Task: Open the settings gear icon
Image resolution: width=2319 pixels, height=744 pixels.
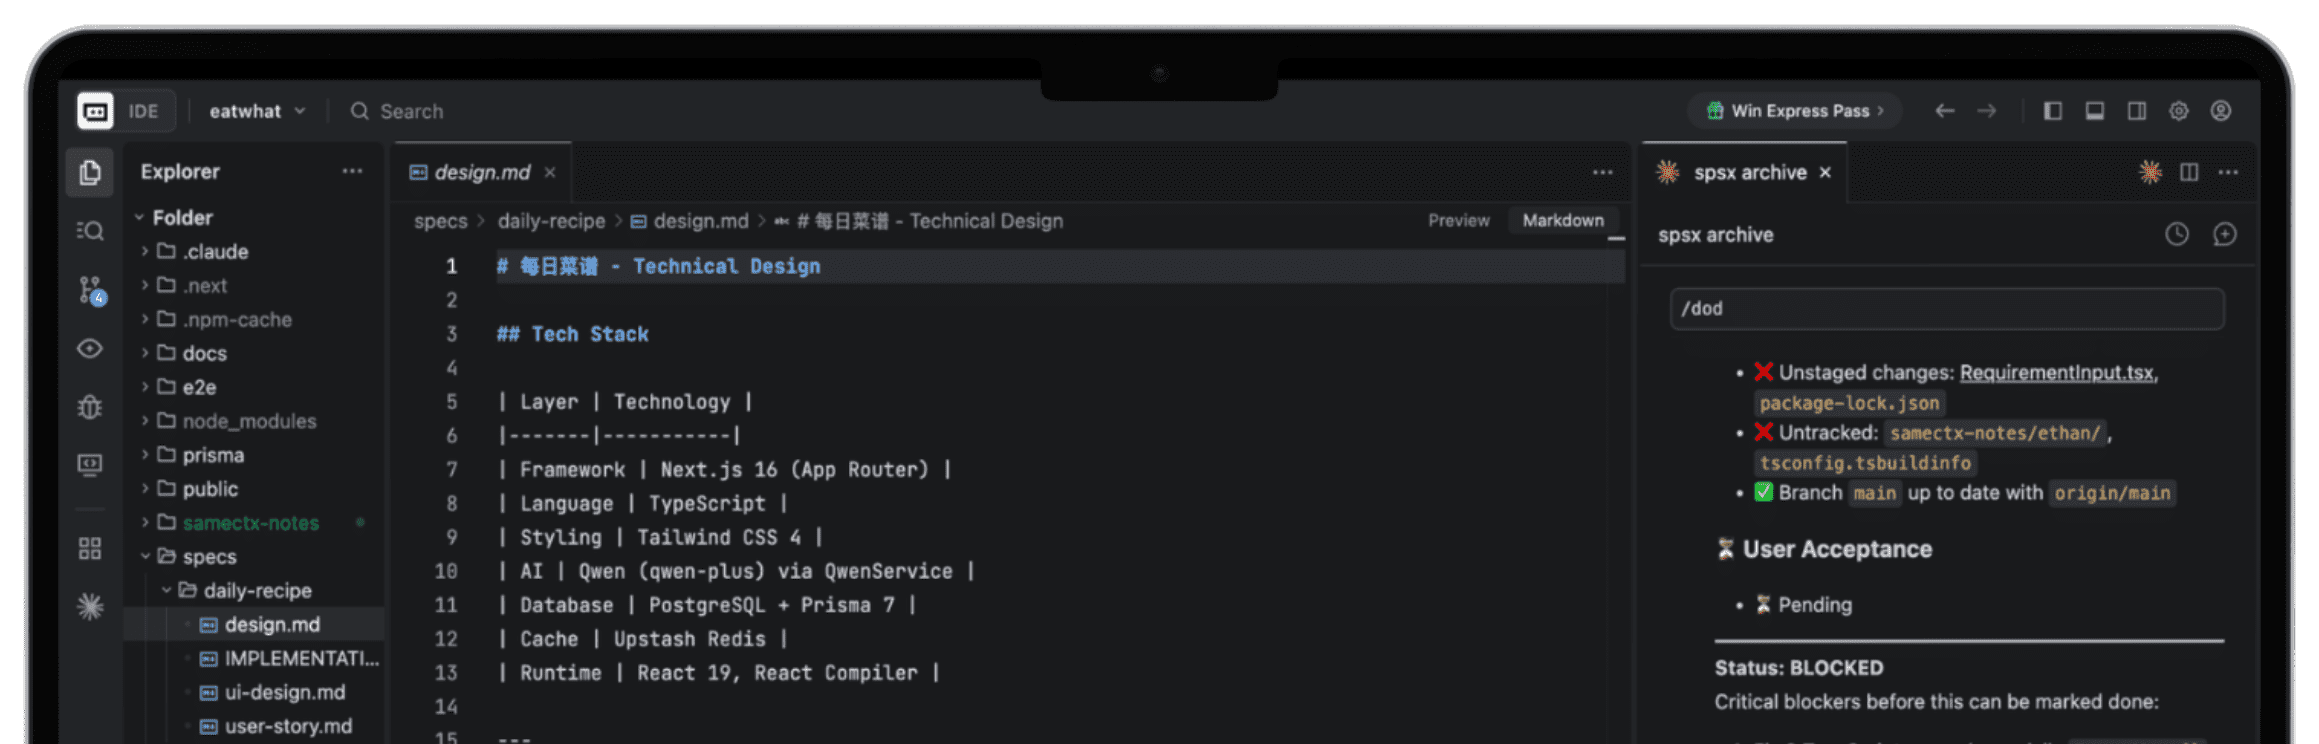Action: pos(2179,111)
